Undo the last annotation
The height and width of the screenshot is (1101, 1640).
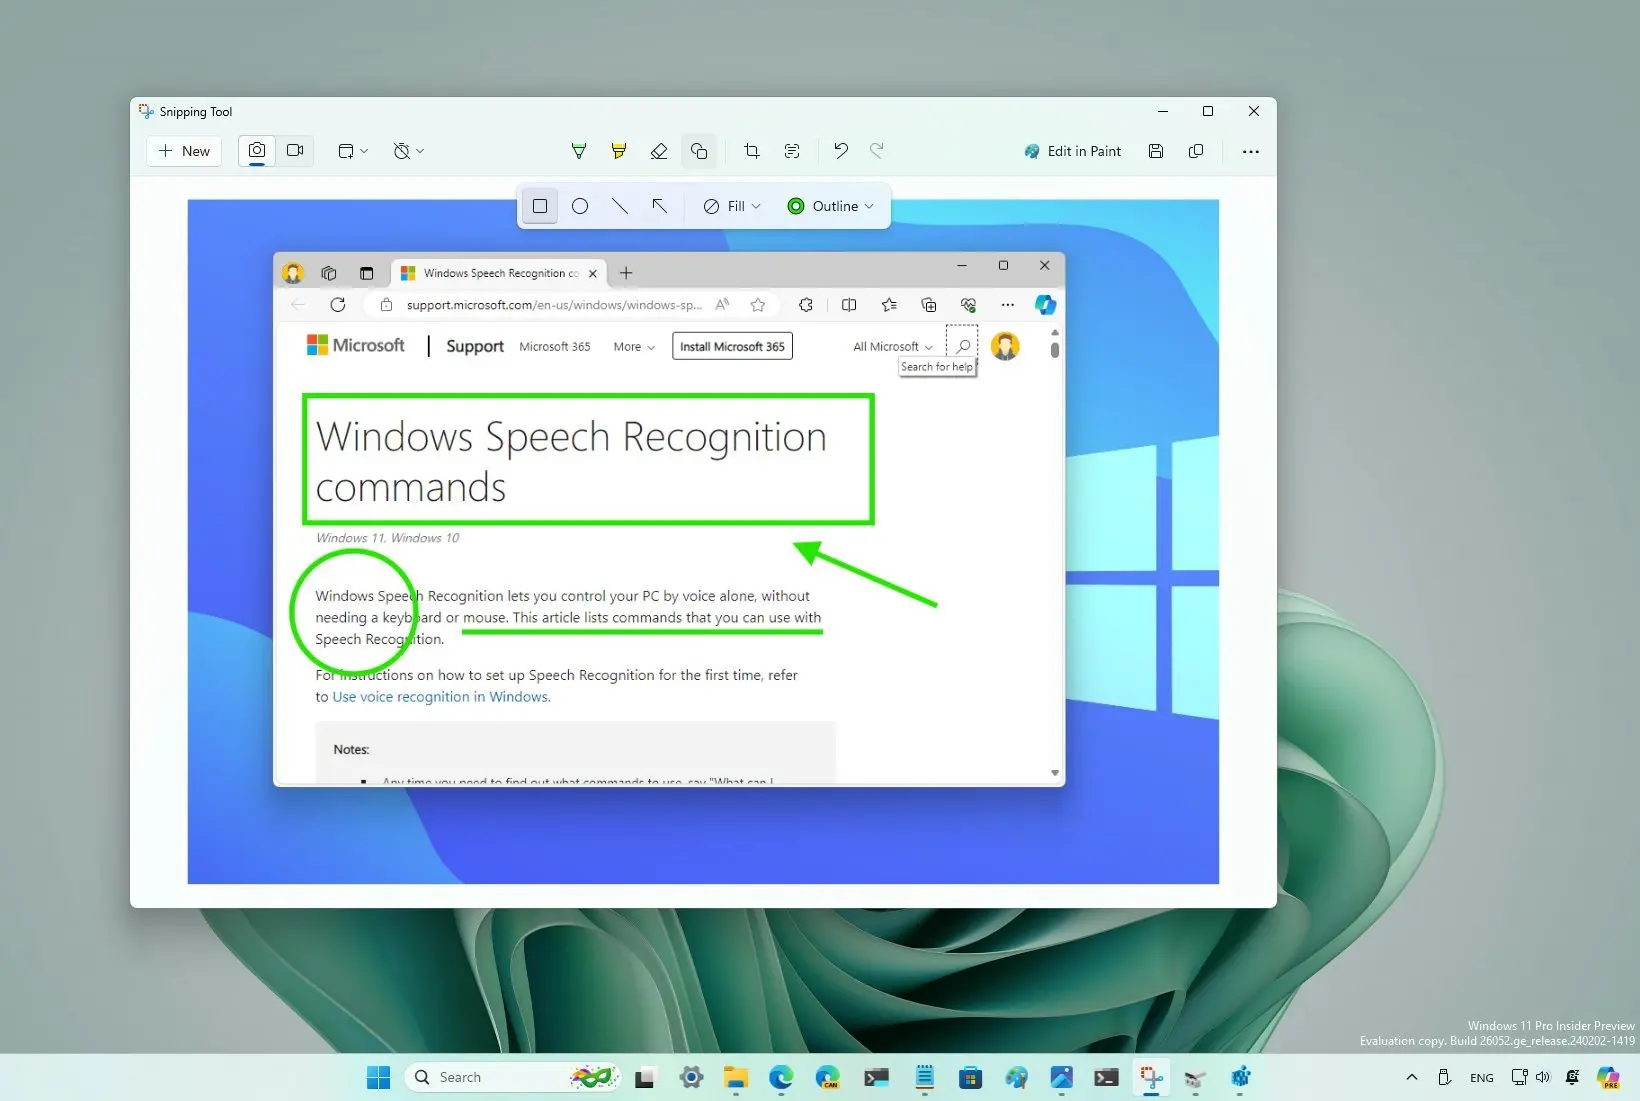tap(841, 151)
